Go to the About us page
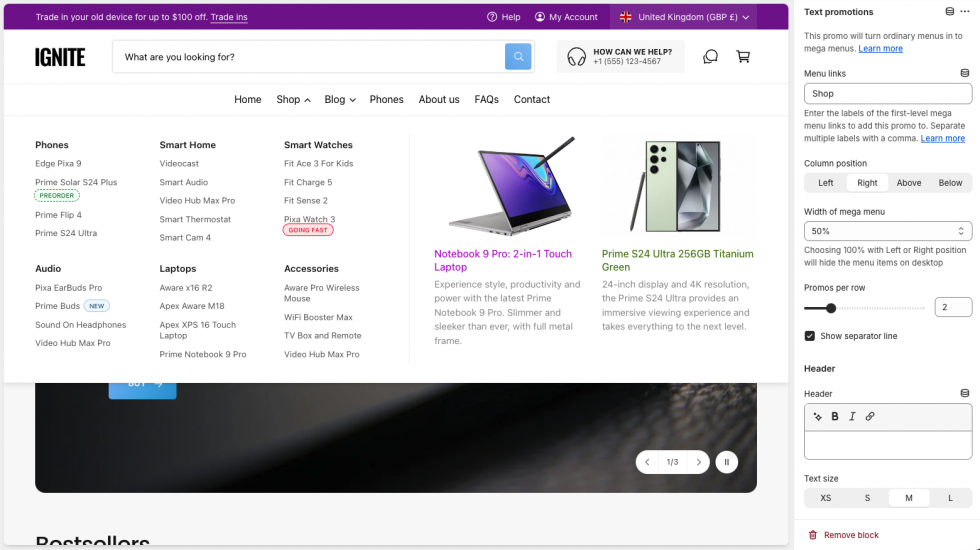Screen dimensions: 980x550 click(439, 100)
